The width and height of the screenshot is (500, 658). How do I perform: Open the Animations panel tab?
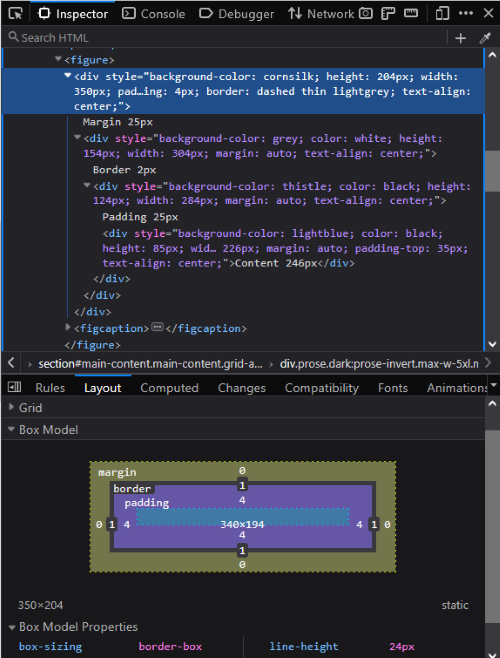[x=457, y=388]
